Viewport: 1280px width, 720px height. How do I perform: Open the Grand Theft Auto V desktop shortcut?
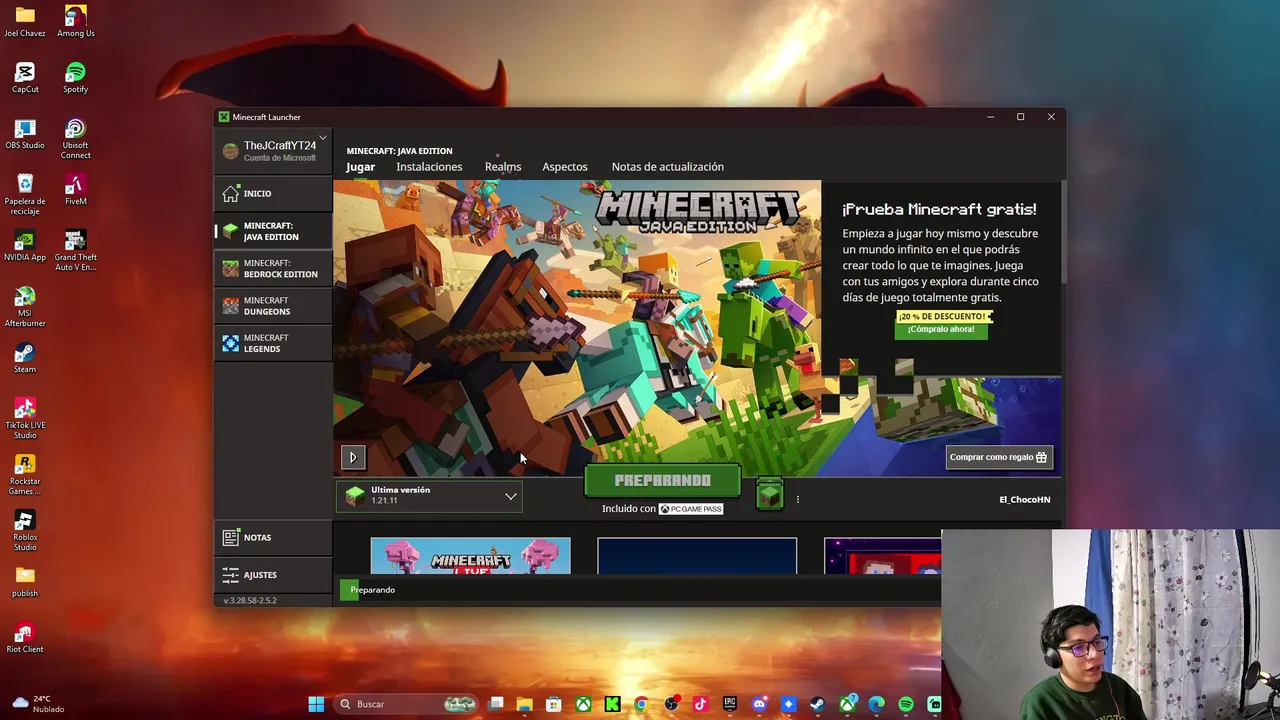[x=76, y=250]
